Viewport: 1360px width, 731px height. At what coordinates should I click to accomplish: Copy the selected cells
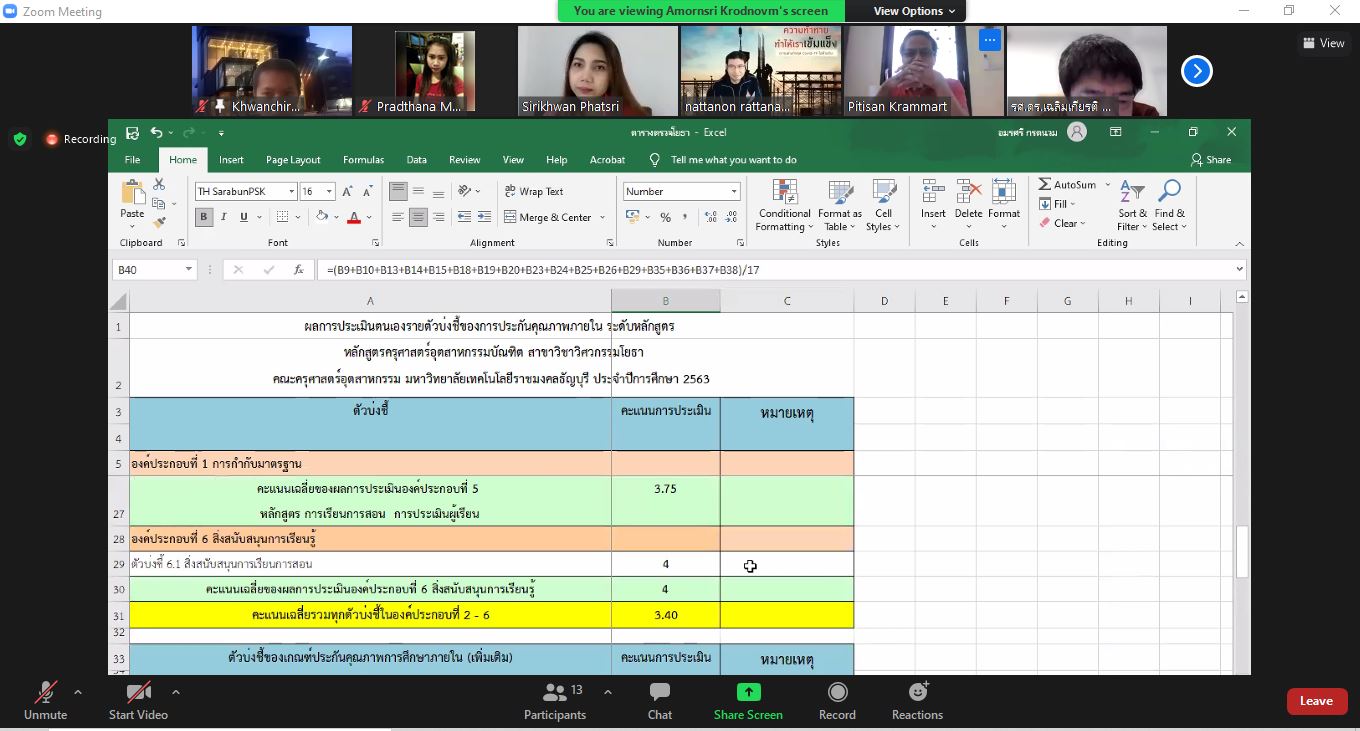tap(159, 204)
